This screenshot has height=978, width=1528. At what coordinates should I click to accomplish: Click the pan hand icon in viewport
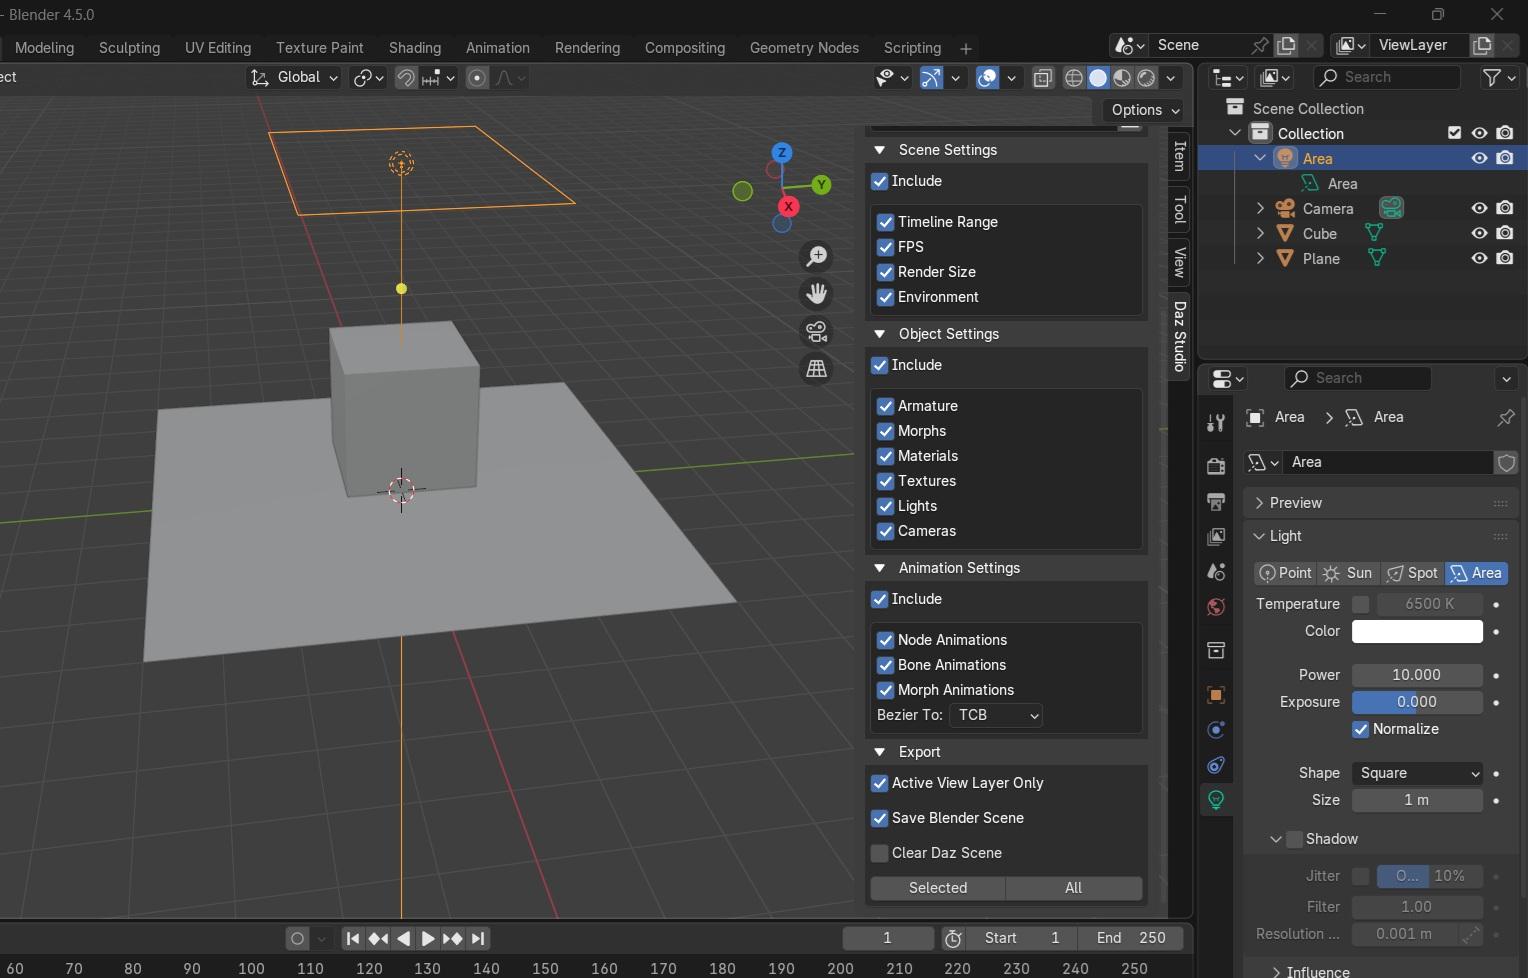pyautogui.click(x=817, y=294)
